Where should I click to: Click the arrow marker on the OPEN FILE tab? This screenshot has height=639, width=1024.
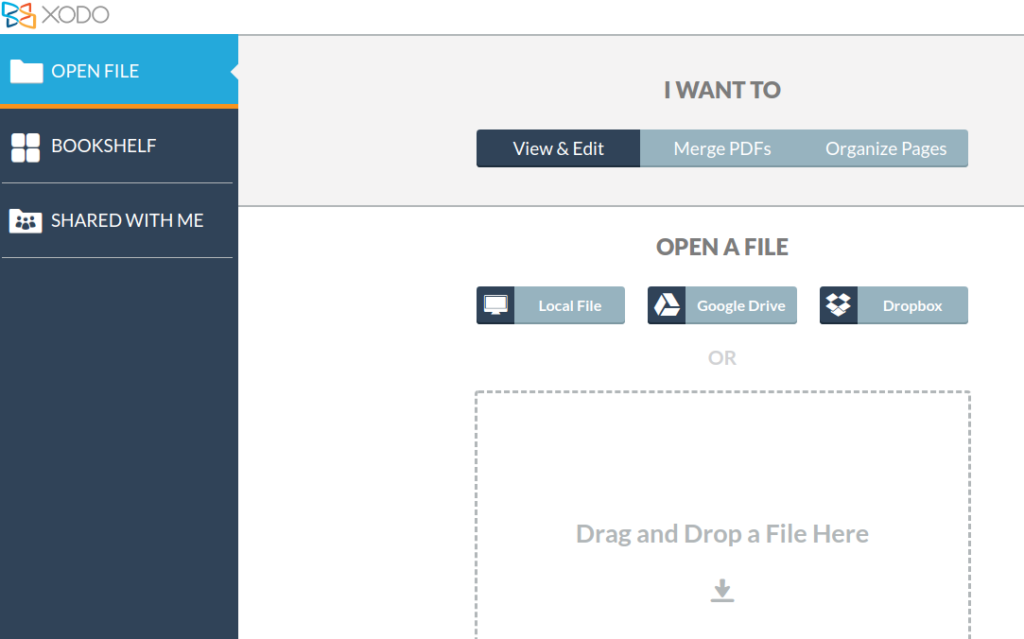[x=234, y=70]
